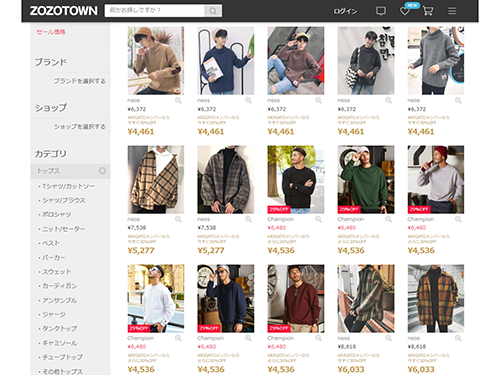Viewport: 500px width, 375px height.
Task: Choose Tシャツ/カットソー subcategory
Action: (x=68, y=186)
